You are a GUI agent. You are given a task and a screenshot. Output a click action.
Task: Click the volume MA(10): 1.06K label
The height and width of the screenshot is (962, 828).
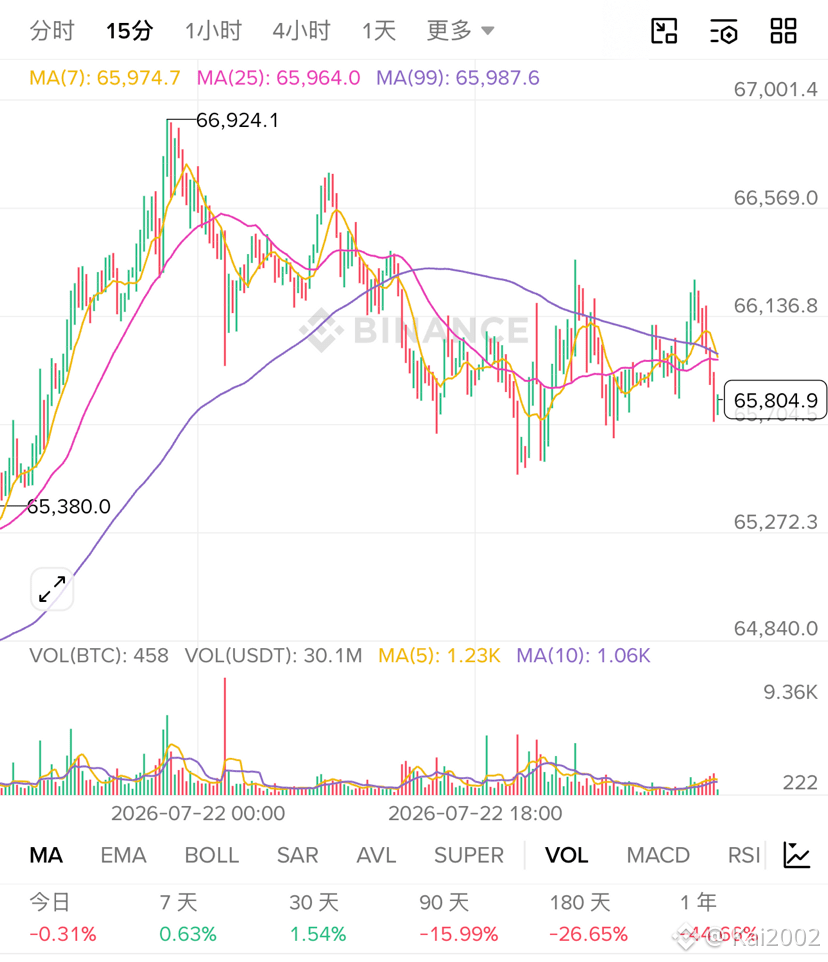coord(583,655)
